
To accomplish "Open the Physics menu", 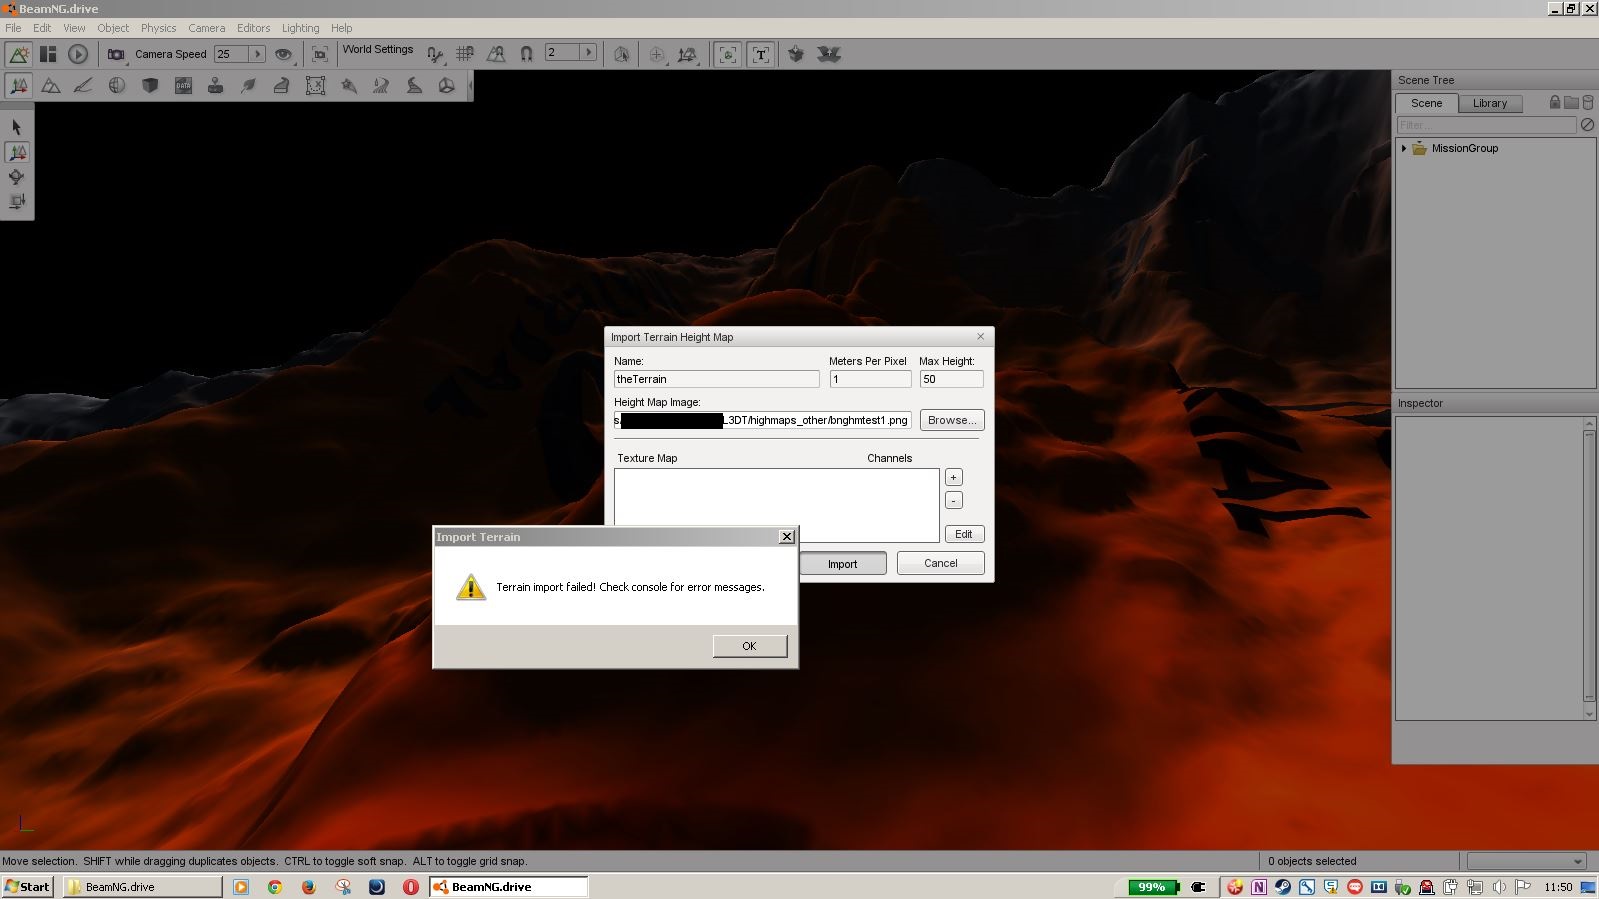I will click(158, 28).
